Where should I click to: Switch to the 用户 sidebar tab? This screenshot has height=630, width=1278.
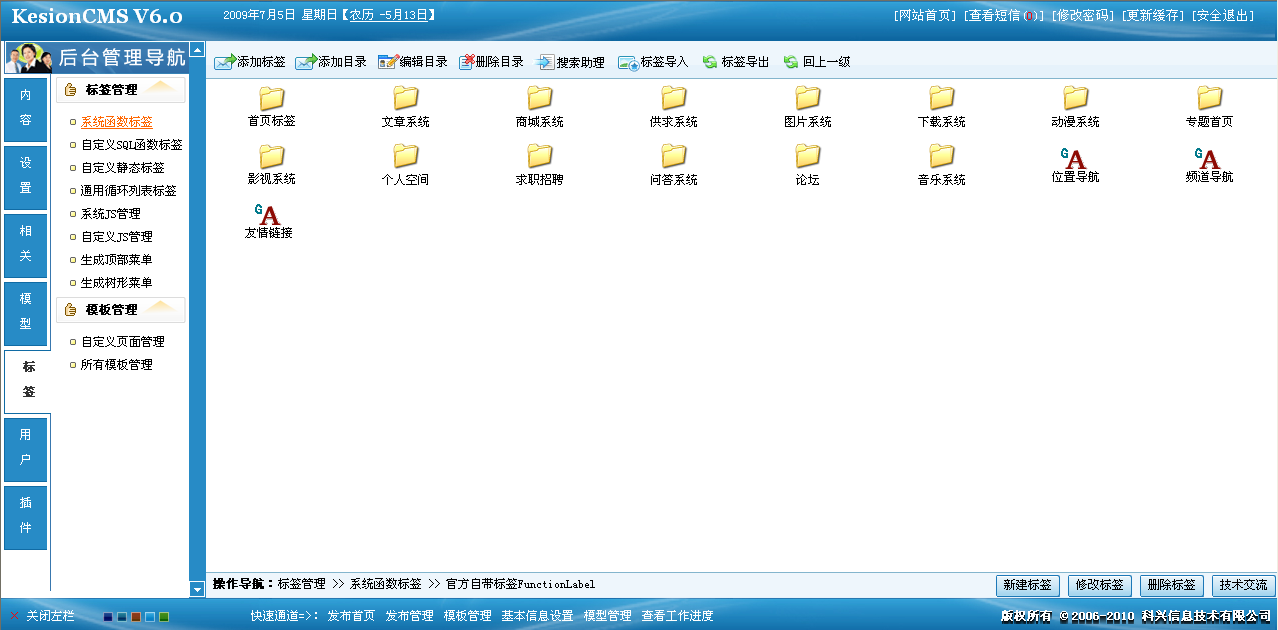coord(26,450)
